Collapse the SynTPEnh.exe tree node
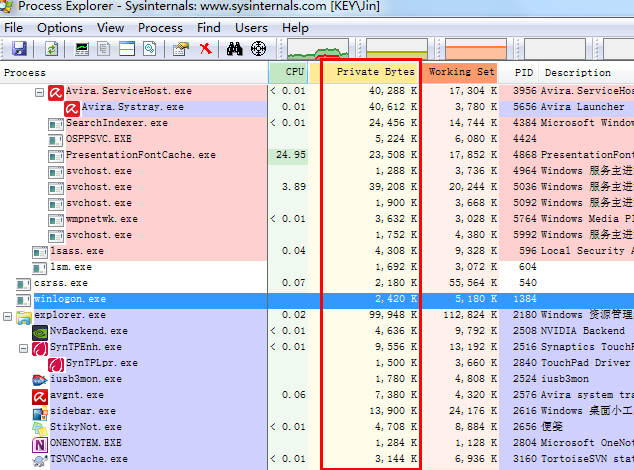The image size is (634, 470). click(x=23, y=348)
